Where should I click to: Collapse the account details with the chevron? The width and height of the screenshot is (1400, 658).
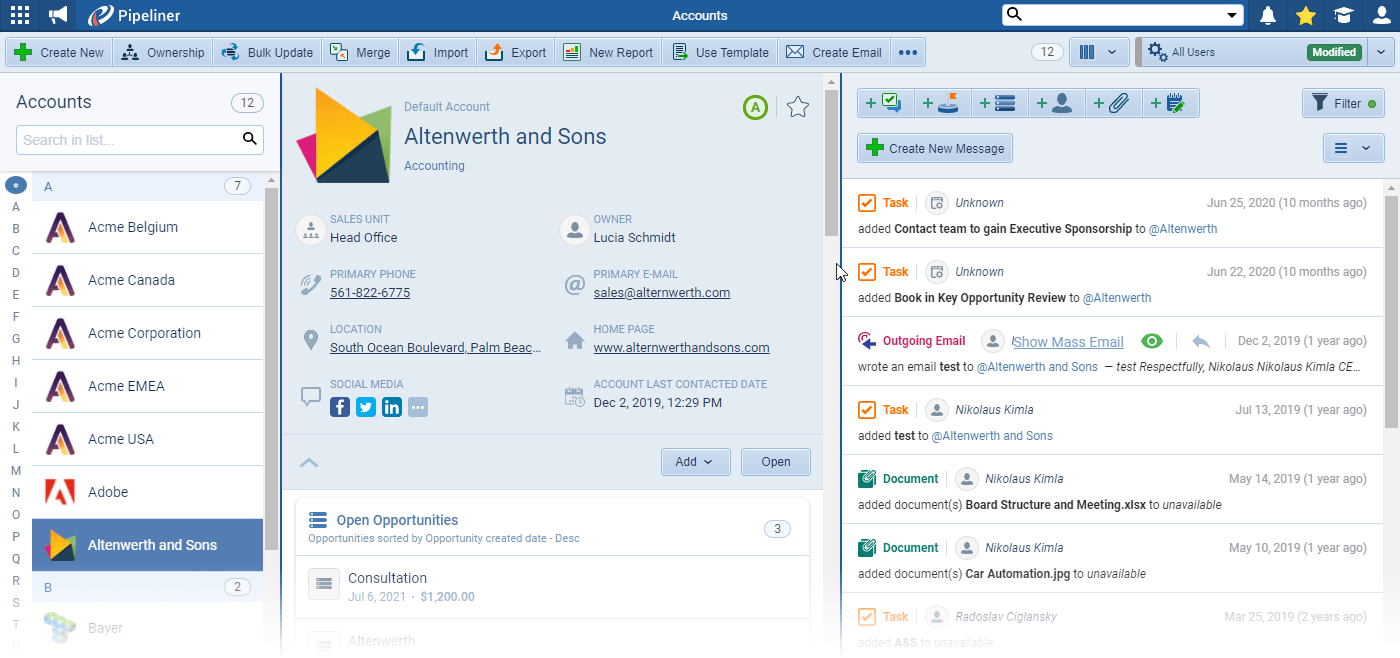point(309,462)
